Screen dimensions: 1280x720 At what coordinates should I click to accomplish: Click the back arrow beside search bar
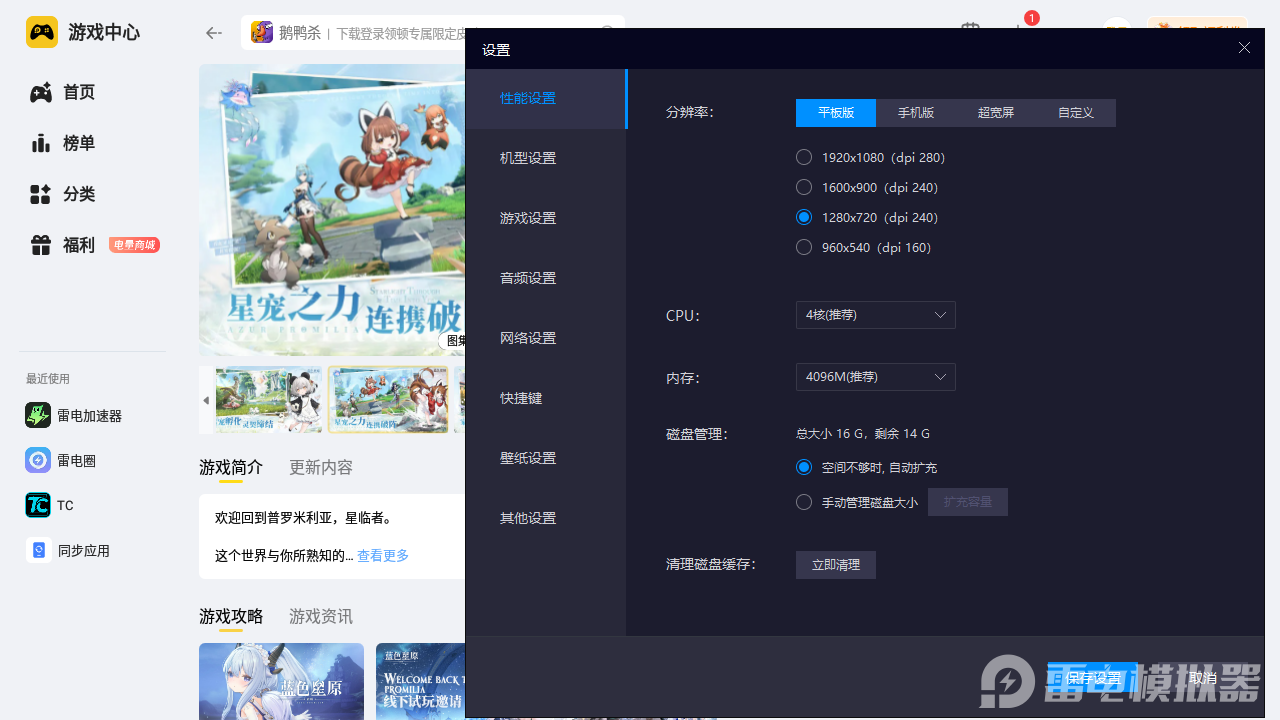[214, 33]
